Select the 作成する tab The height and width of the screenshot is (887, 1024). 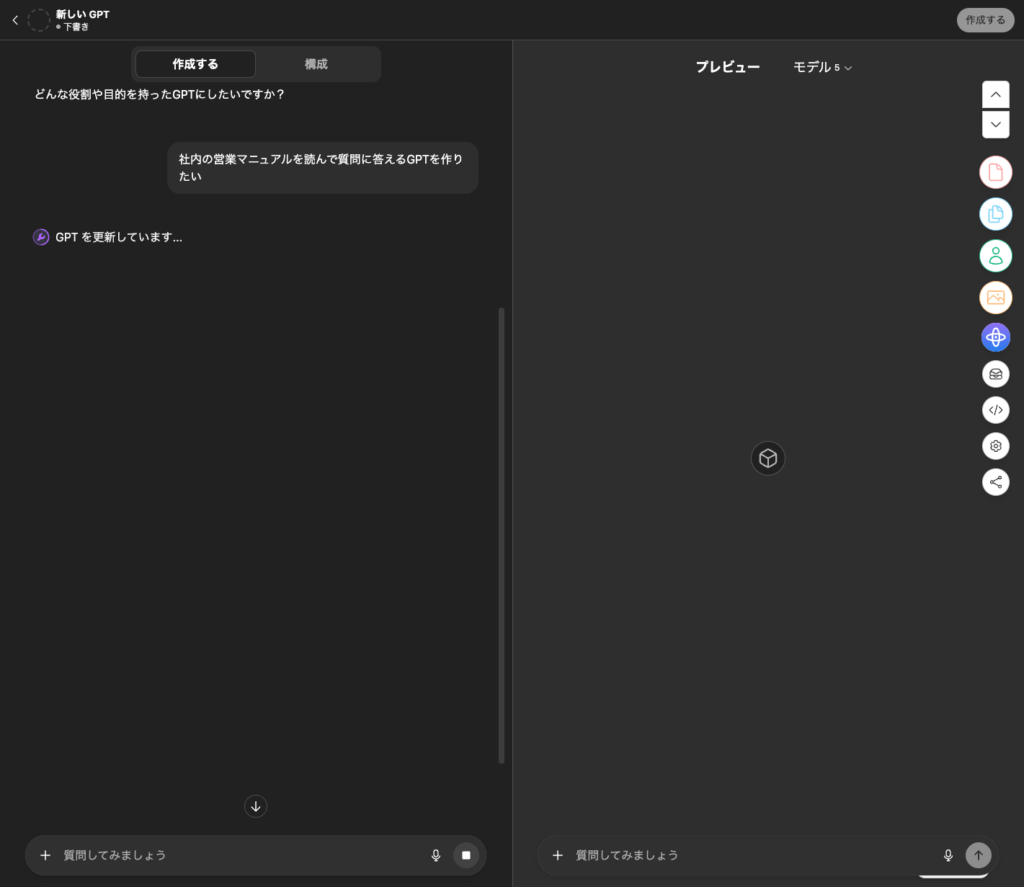pyautogui.click(x=195, y=64)
